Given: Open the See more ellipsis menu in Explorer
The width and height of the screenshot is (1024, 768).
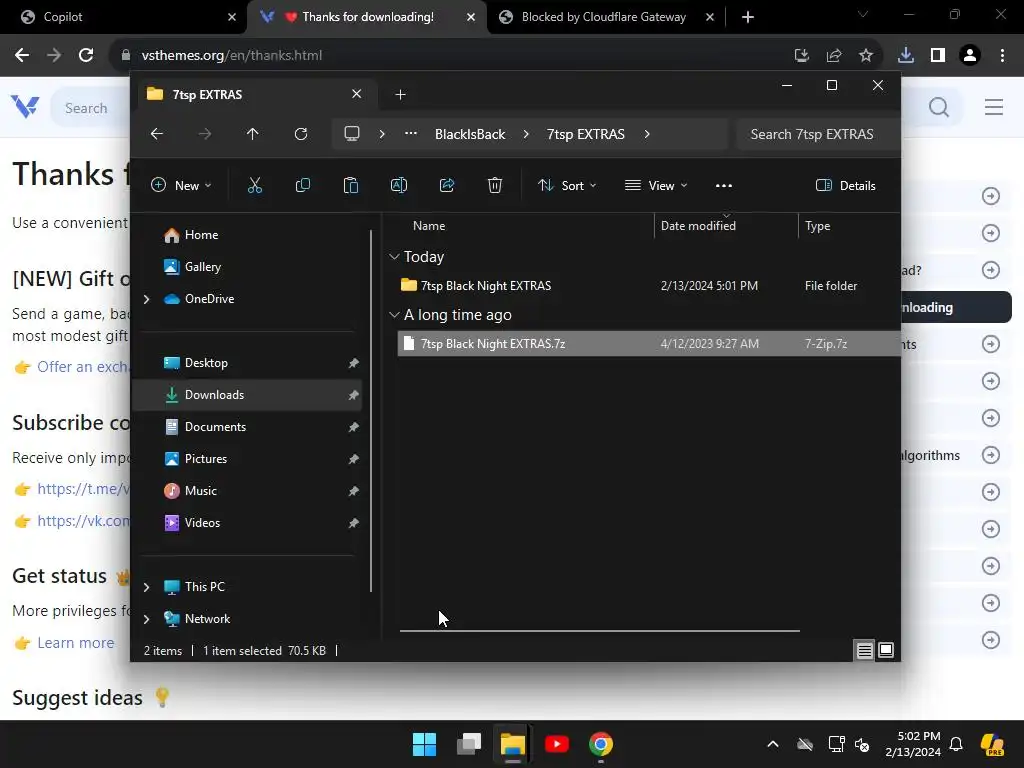Looking at the screenshot, I should [724, 185].
